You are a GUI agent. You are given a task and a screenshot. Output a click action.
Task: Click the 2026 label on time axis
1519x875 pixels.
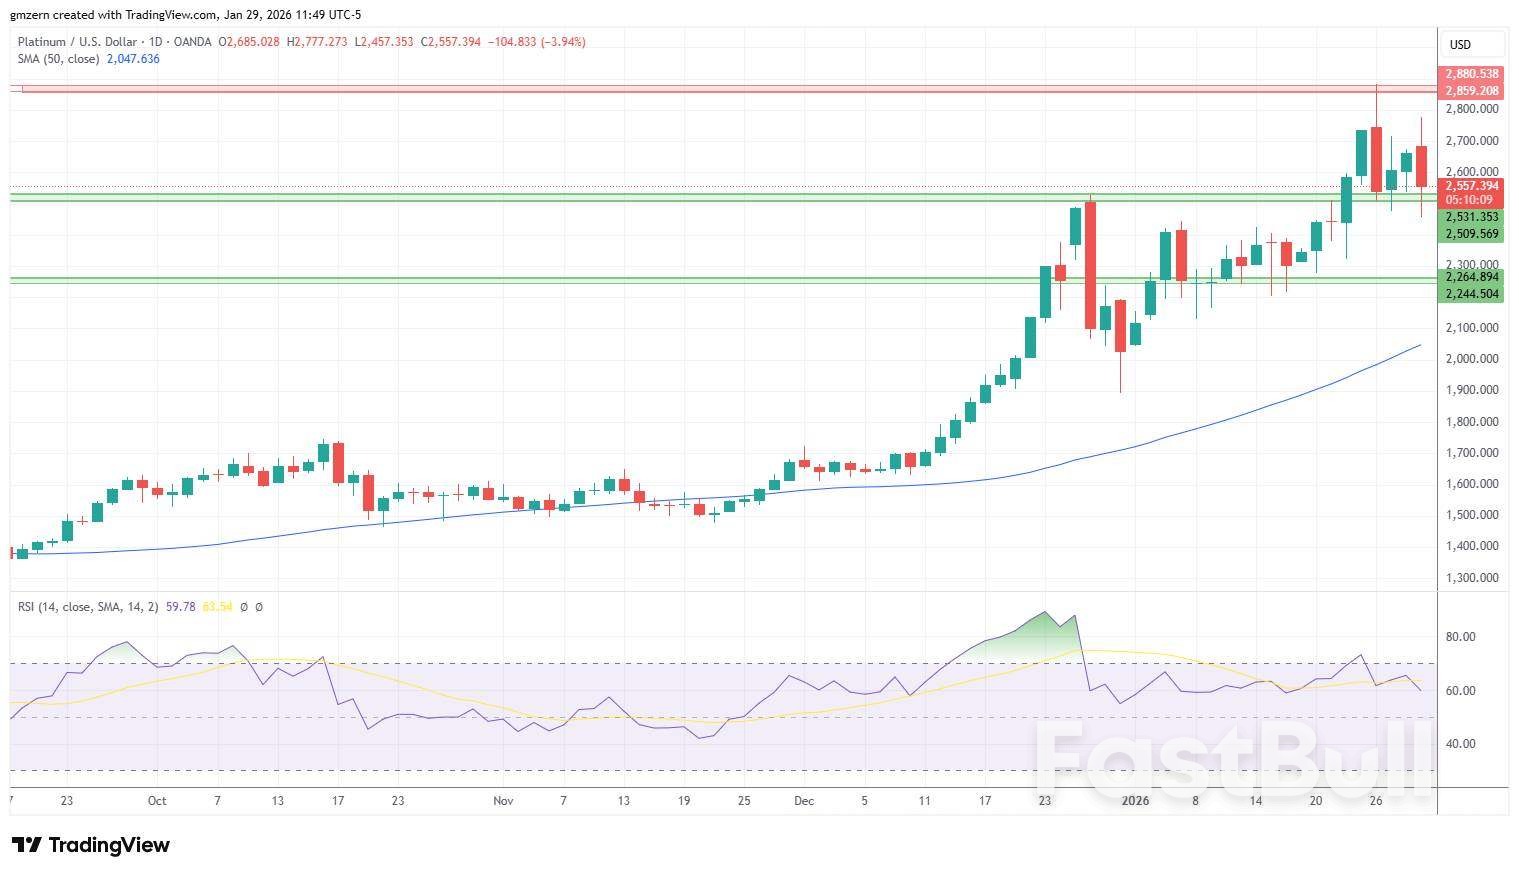point(1135,801)
